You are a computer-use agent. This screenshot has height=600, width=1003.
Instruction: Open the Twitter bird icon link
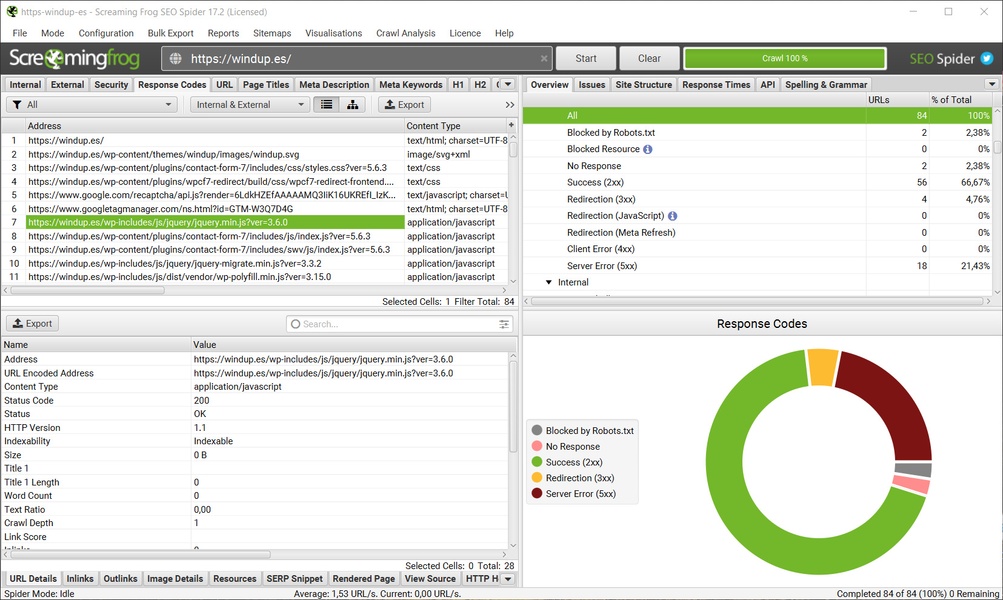(987, 59)
